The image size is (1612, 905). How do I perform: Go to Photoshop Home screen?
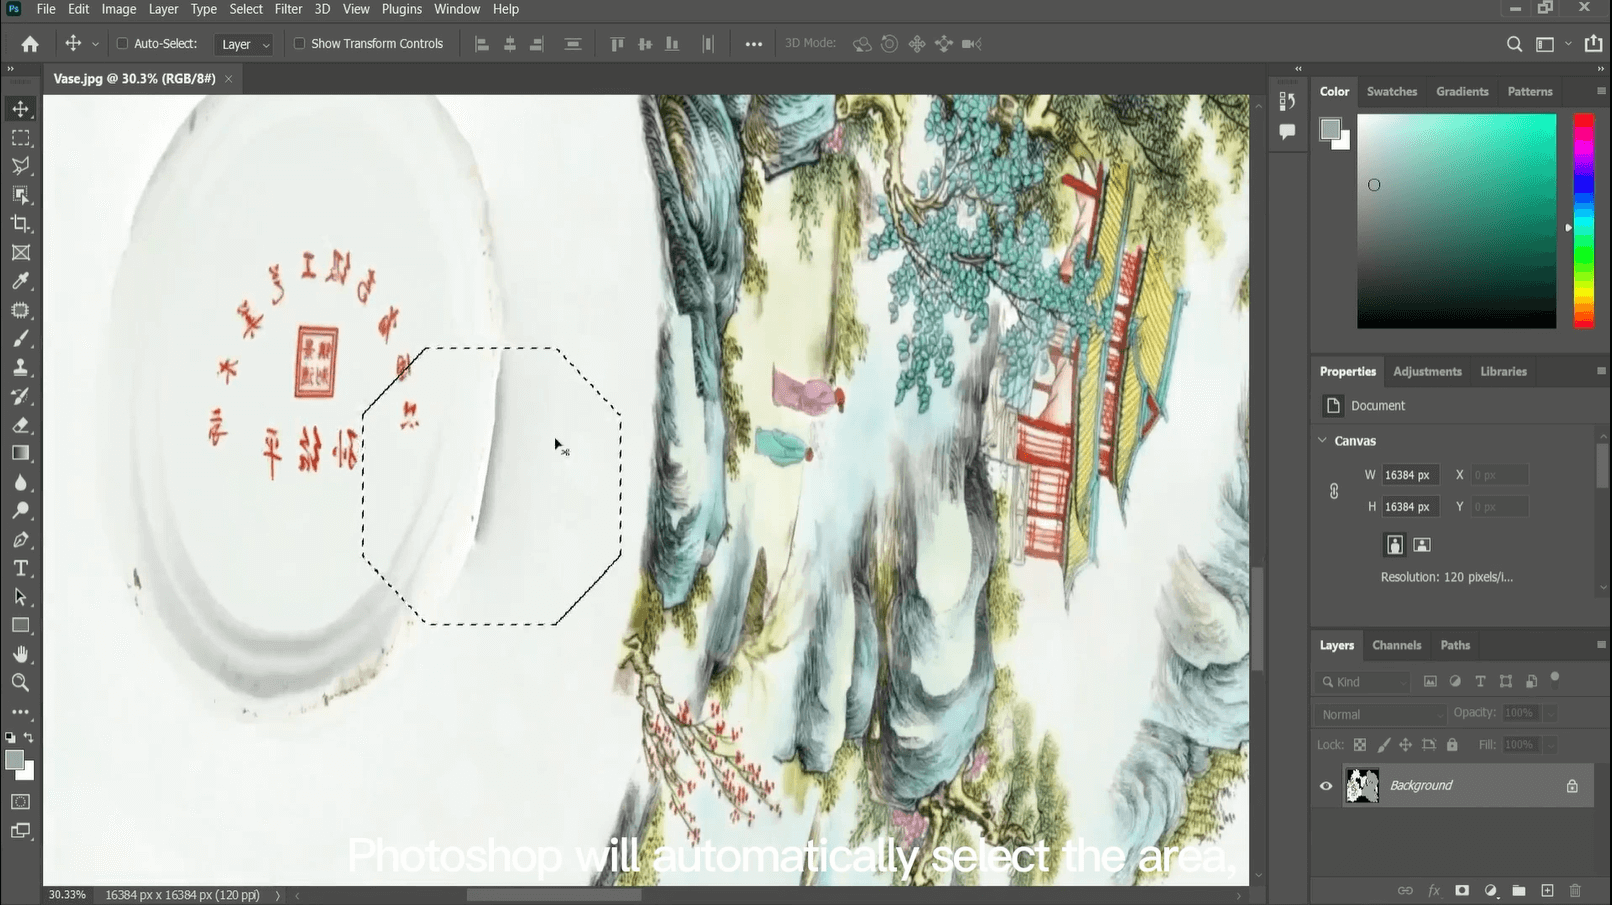[x=30, y=44]
